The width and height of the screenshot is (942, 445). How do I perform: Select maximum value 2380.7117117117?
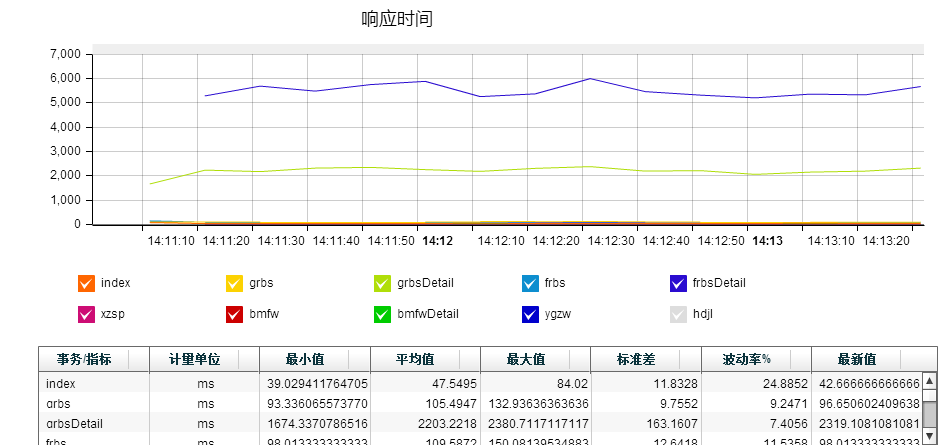538,424
